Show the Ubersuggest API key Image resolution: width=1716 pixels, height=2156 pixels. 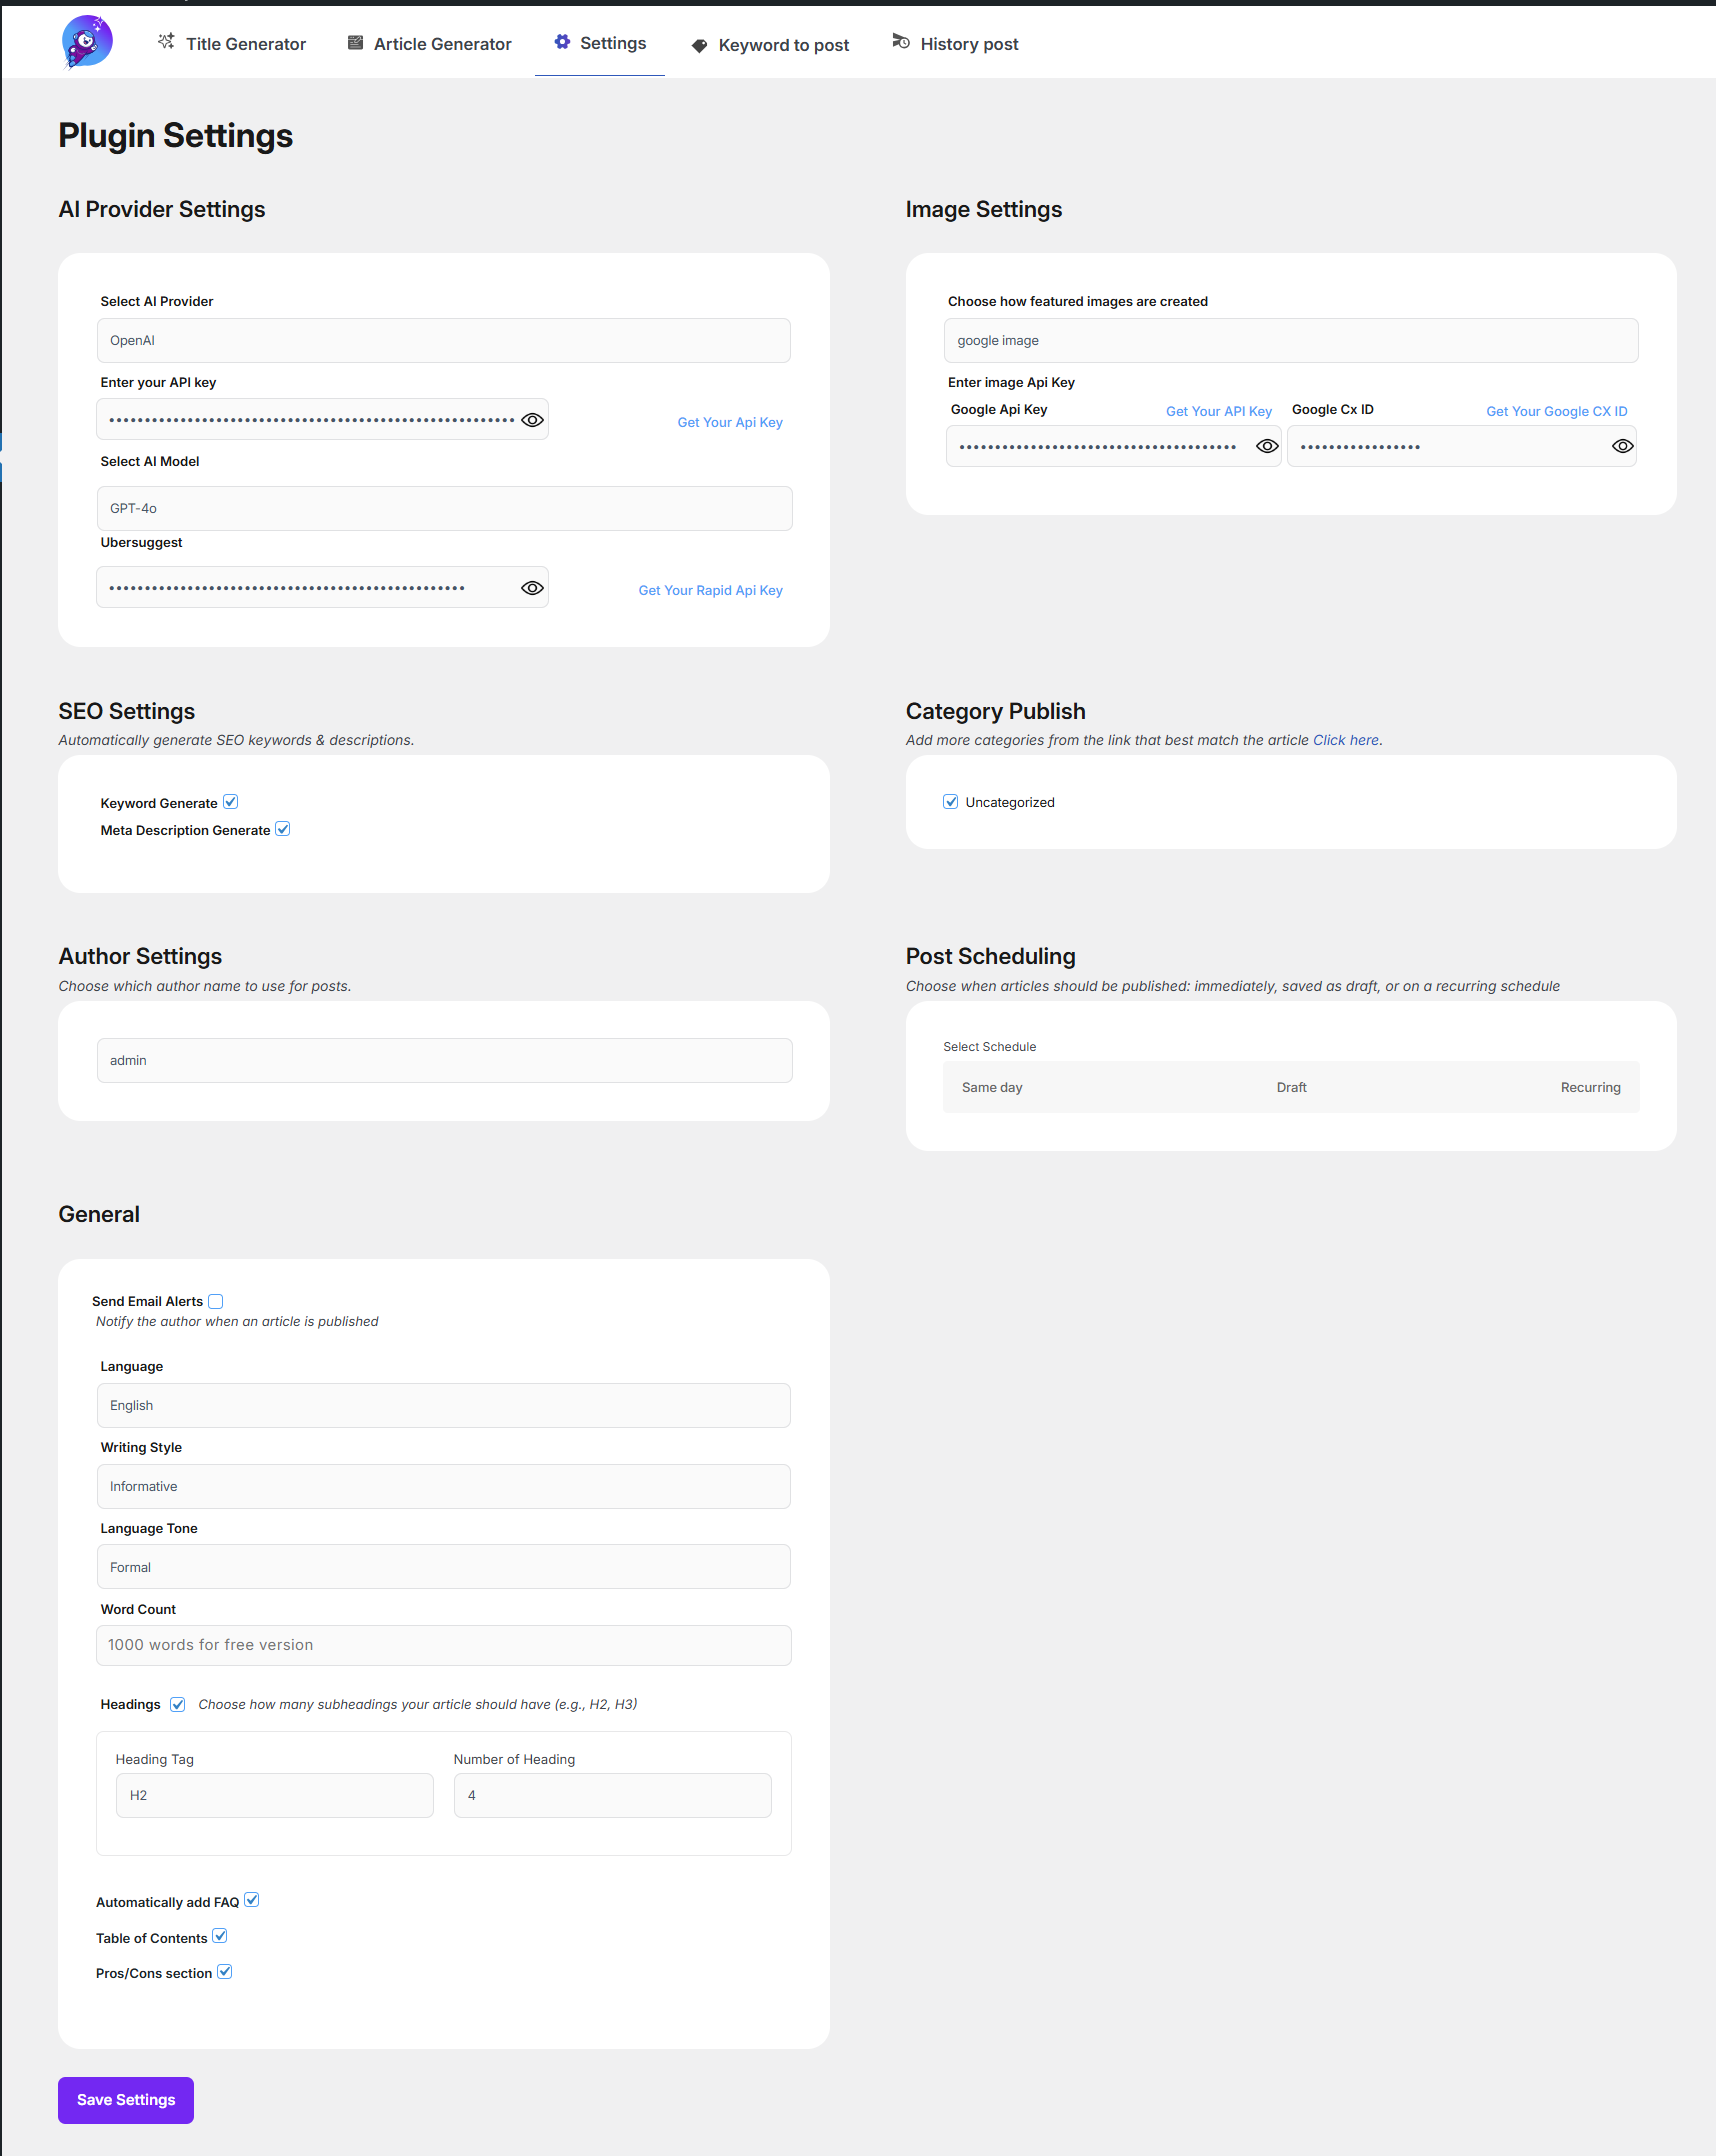pos(532,588)
